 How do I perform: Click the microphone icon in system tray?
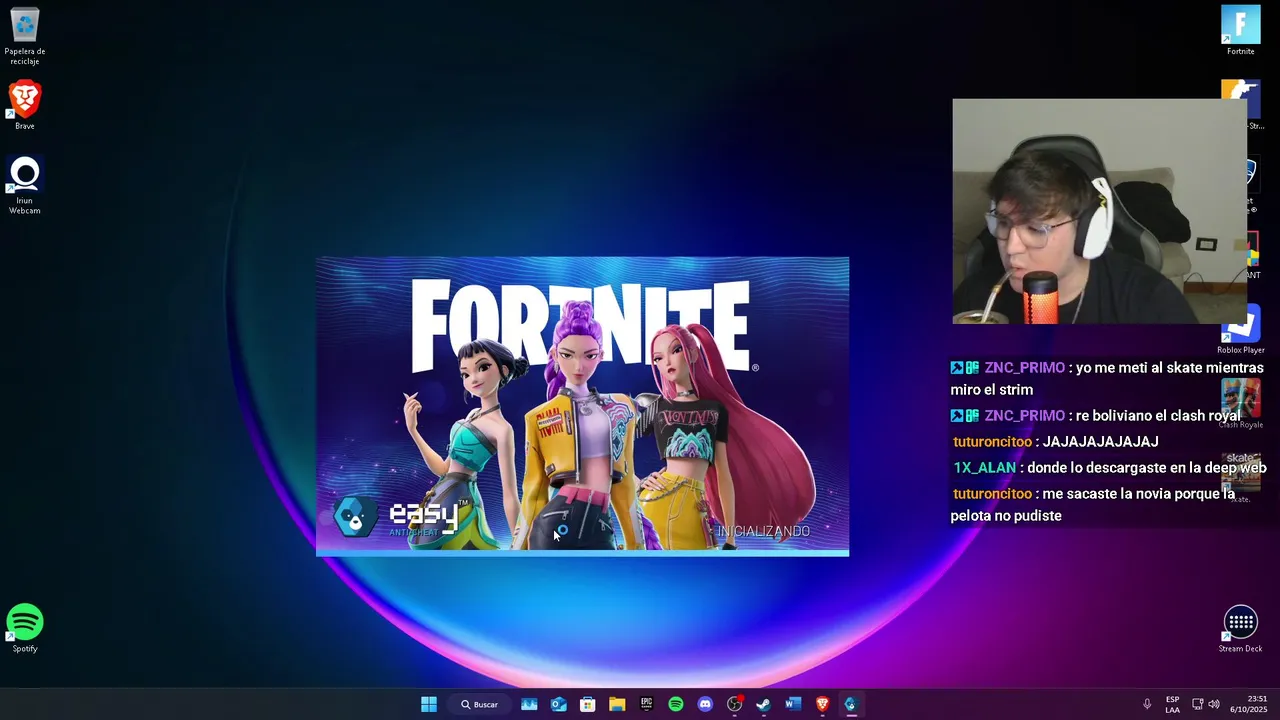[1147, 704]
